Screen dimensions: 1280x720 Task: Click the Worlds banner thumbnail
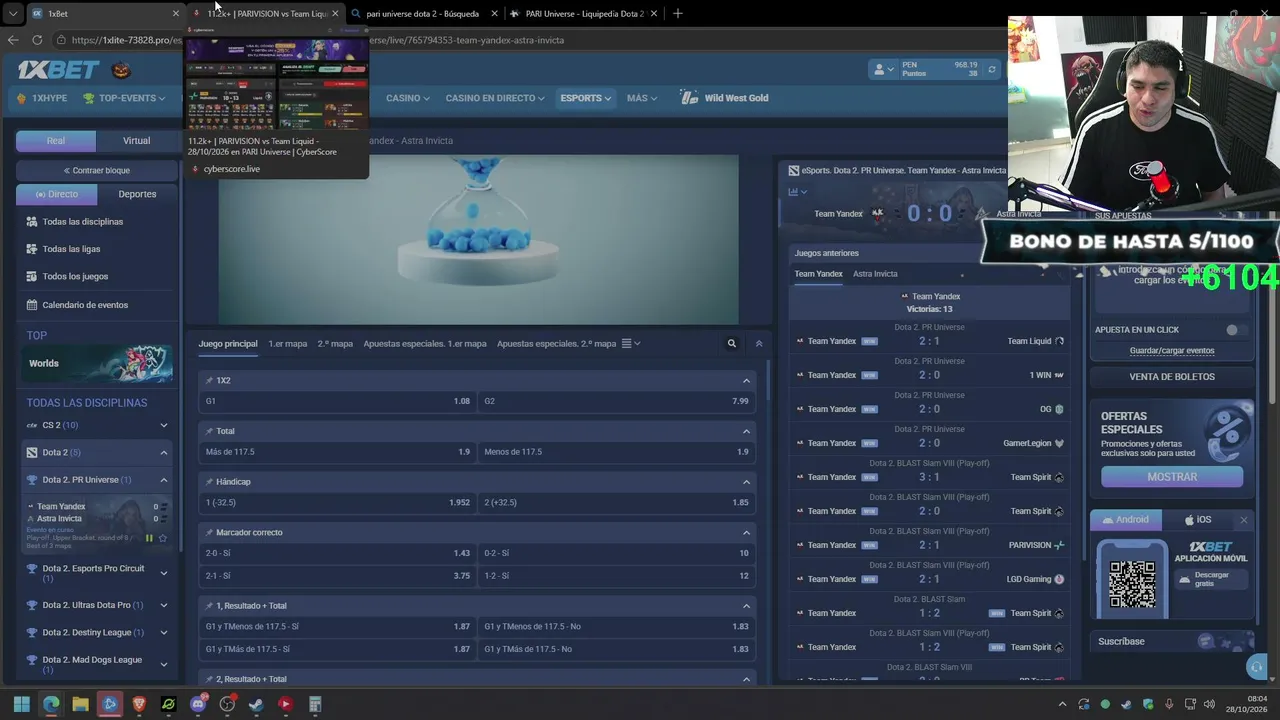click(x=99, y=364)
